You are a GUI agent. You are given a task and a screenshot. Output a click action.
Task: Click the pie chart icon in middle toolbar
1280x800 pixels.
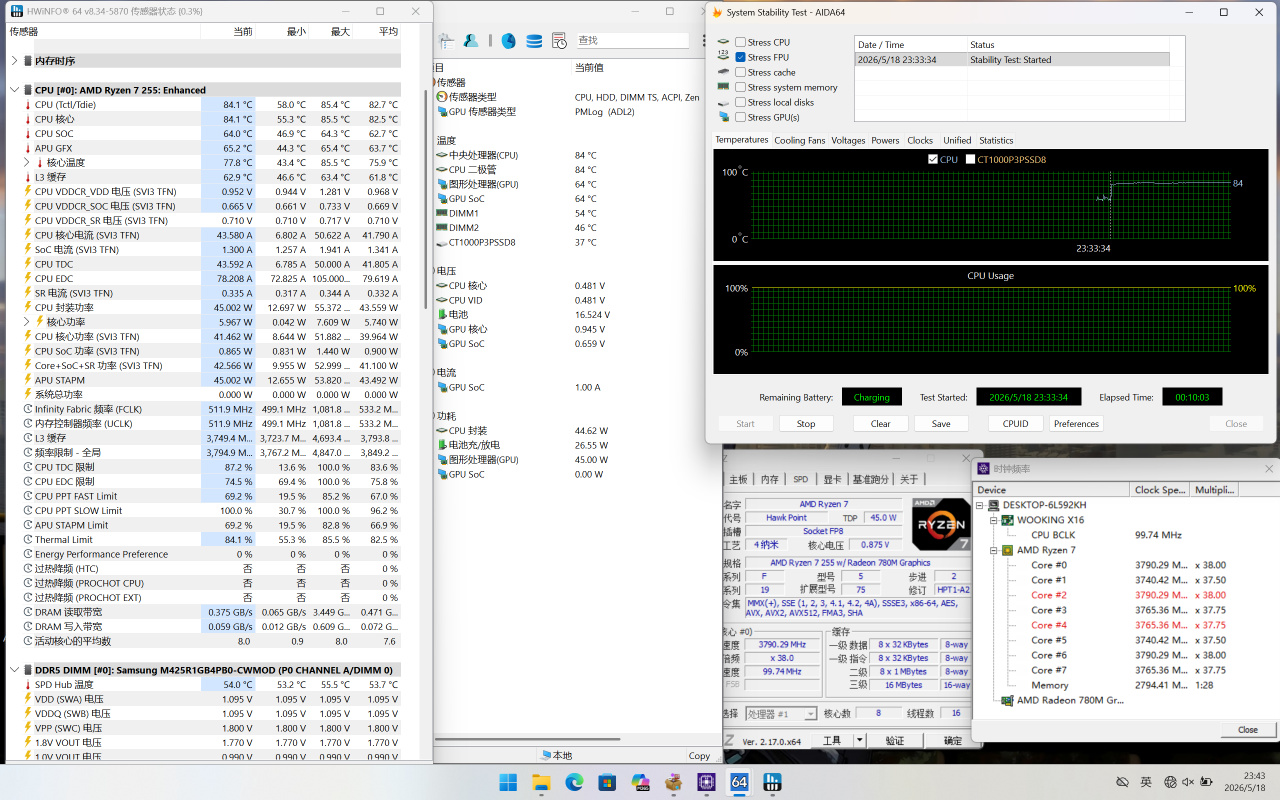(509, 41)
